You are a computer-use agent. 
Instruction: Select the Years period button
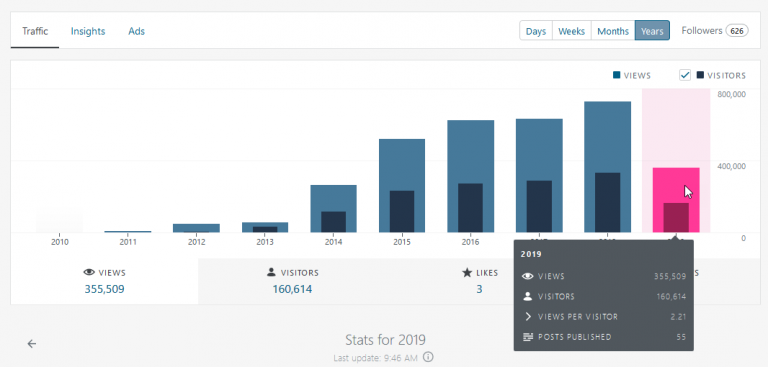[x=652, y=31]
